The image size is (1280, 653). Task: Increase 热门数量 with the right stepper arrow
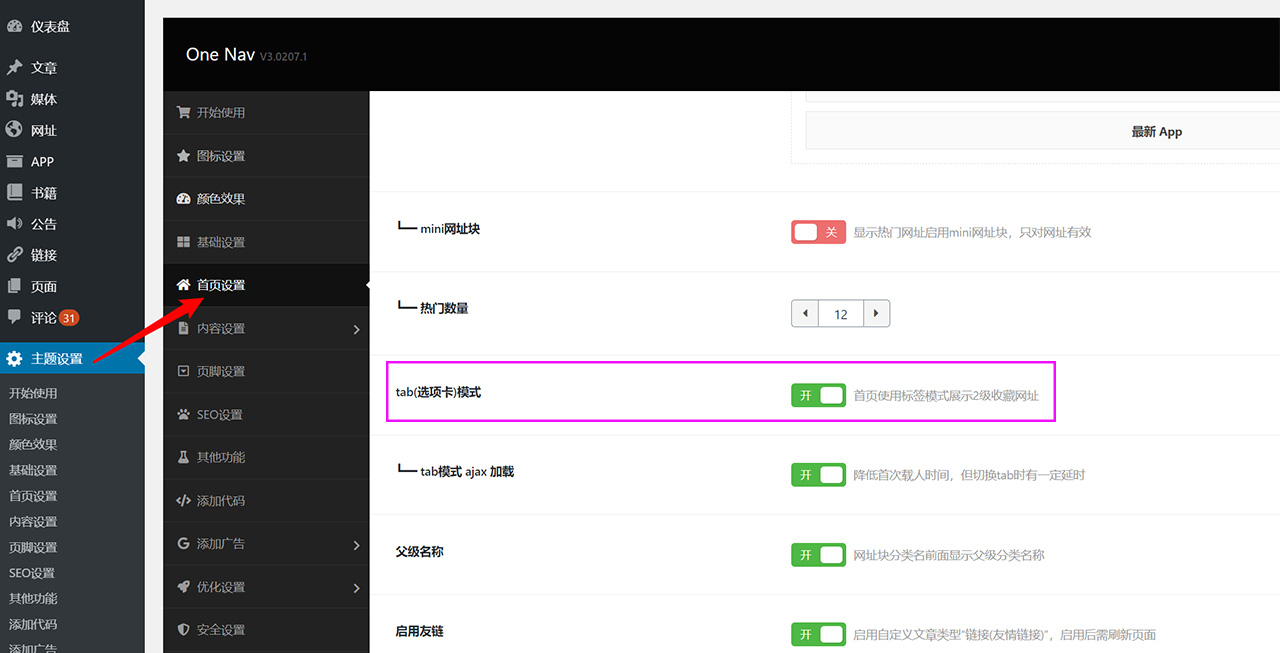pos(876,313)
